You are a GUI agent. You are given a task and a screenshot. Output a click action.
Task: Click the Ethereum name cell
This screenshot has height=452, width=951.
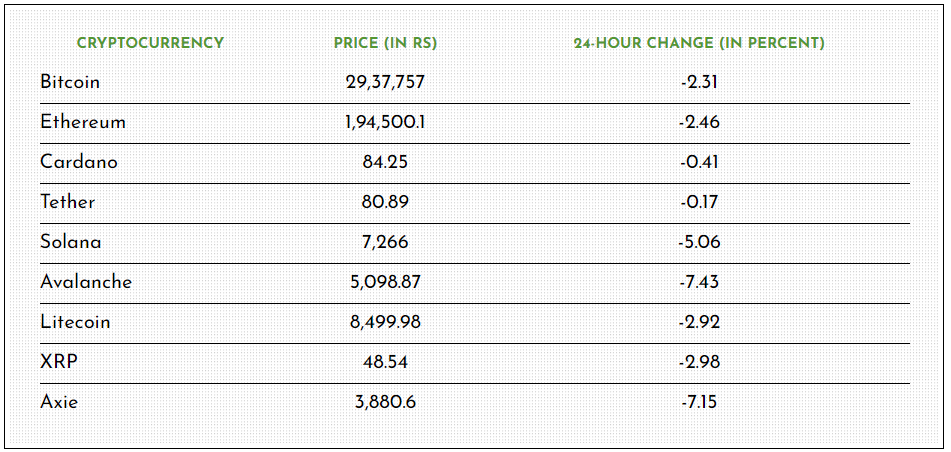click(83, 122)
